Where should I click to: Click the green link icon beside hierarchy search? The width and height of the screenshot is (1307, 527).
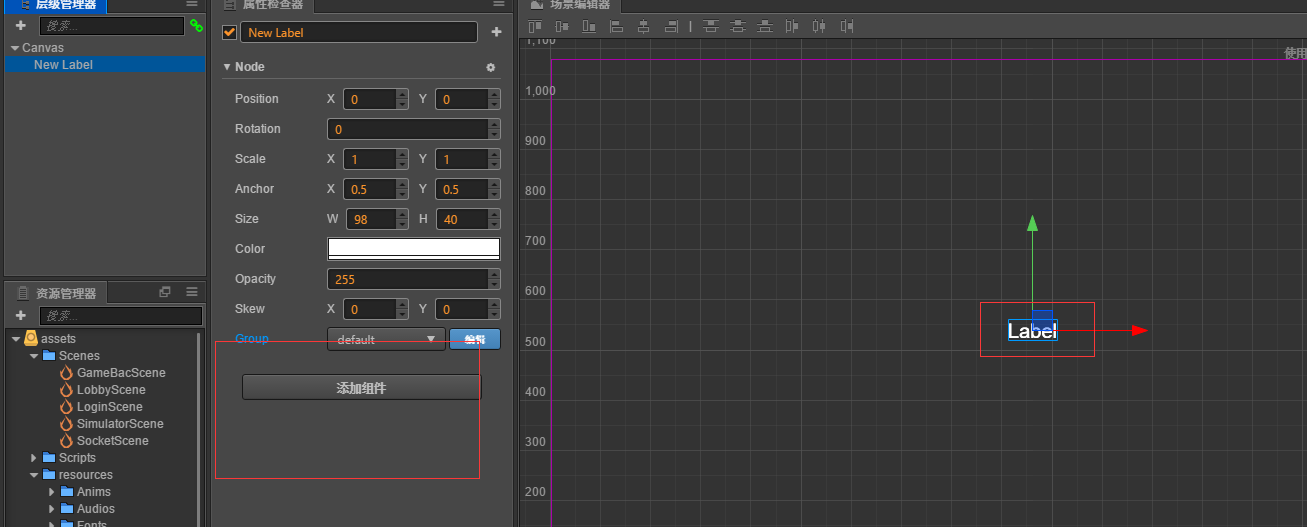click(x=196, y=26)
